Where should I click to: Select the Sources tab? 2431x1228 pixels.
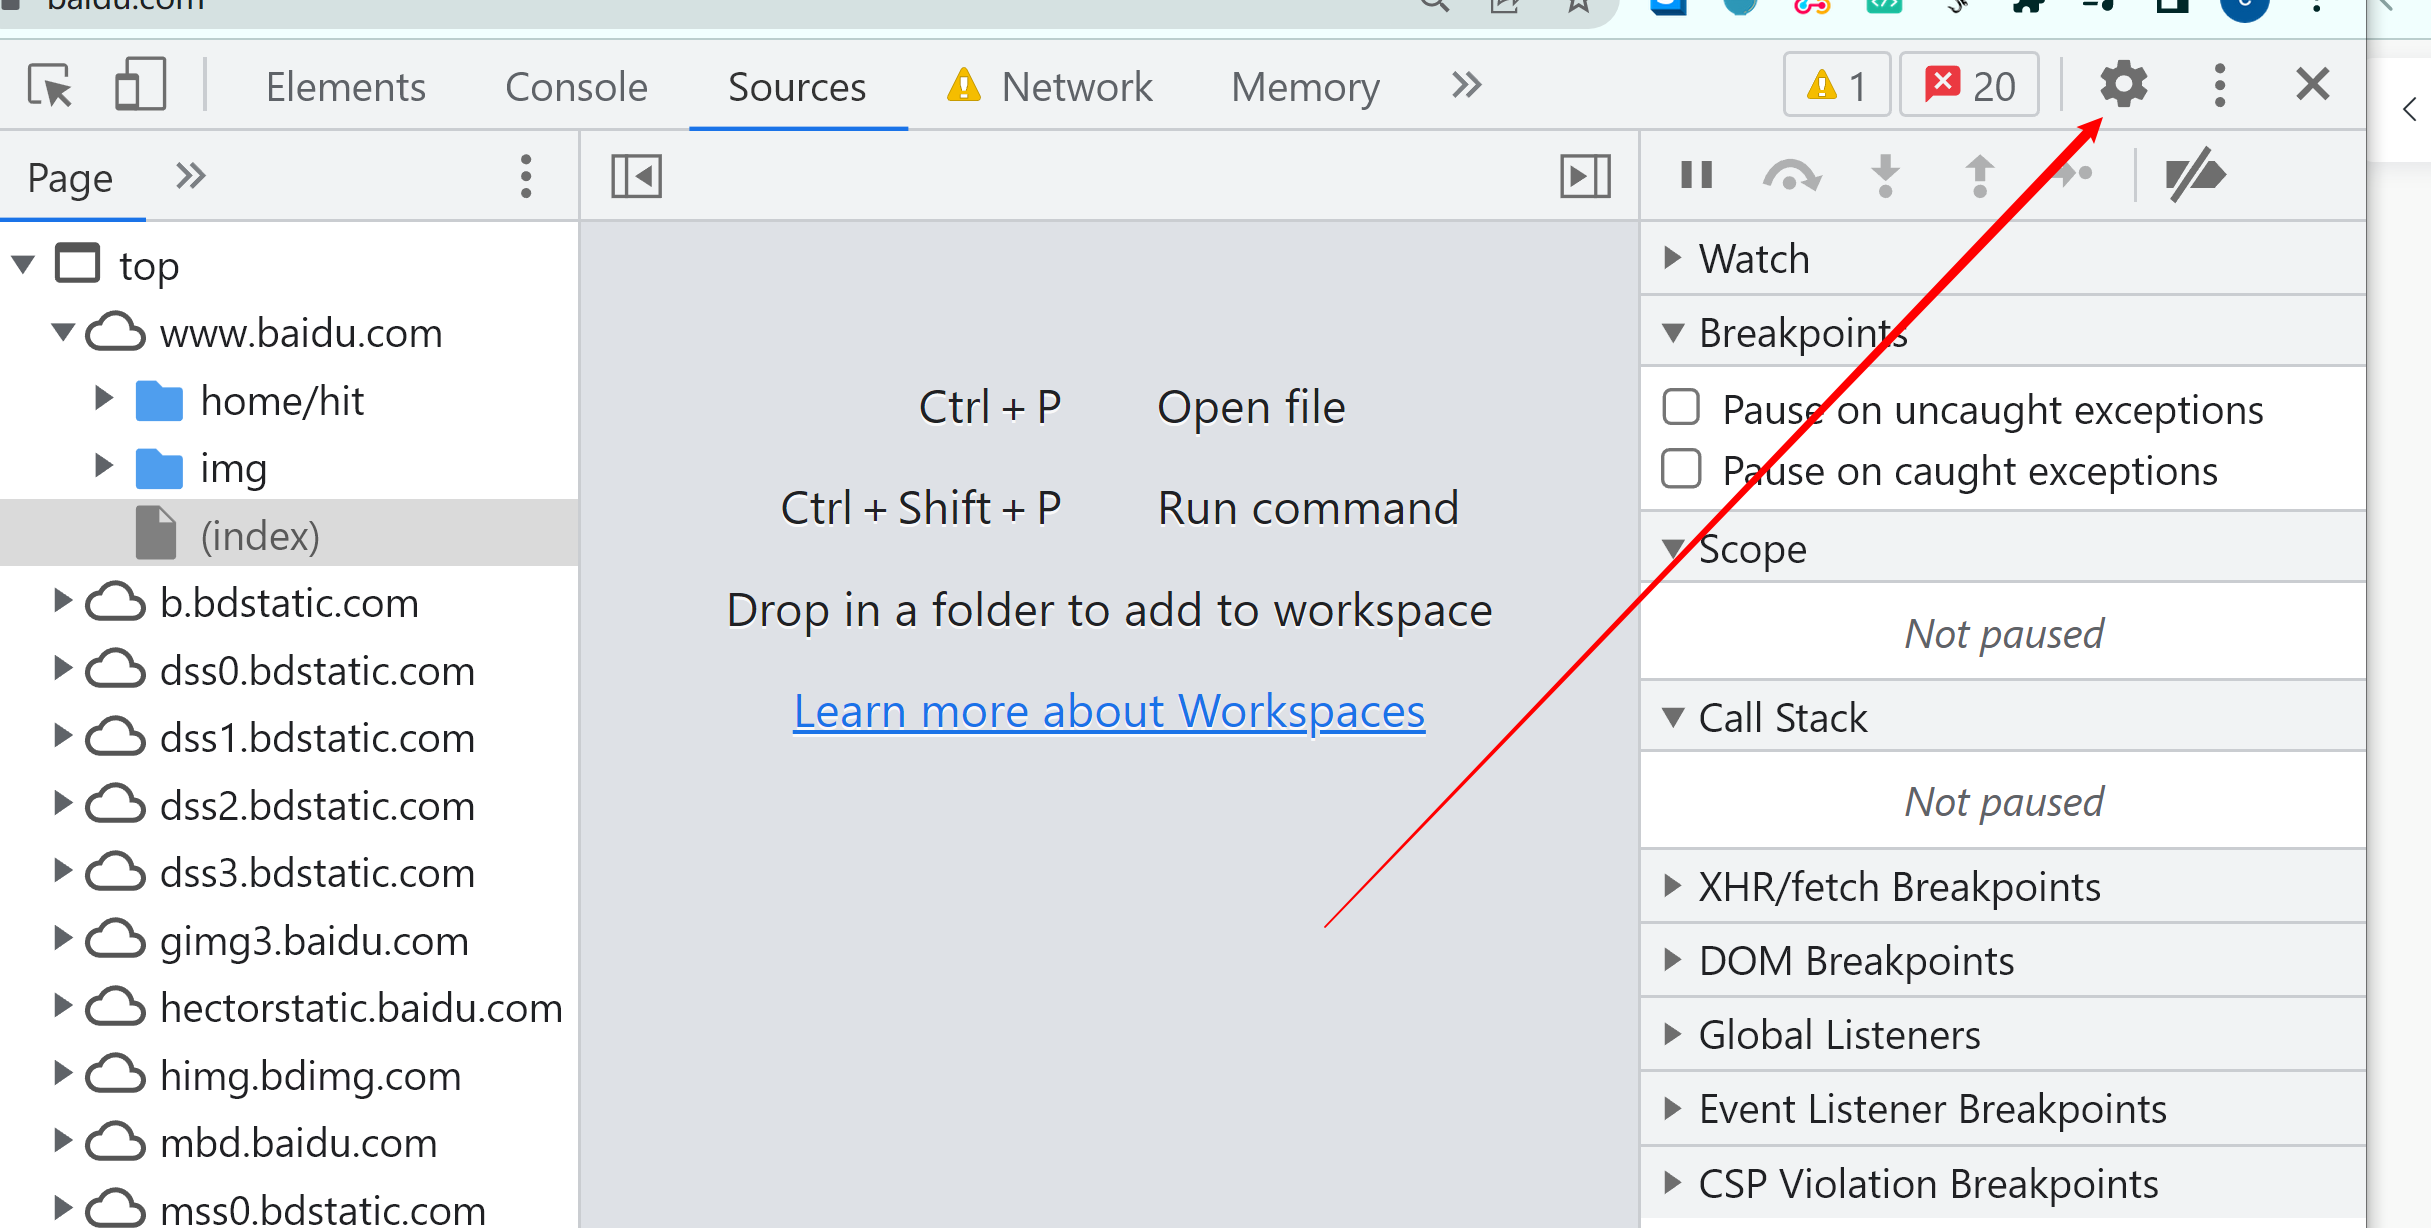pyautogui.click(x=797, y=87)
